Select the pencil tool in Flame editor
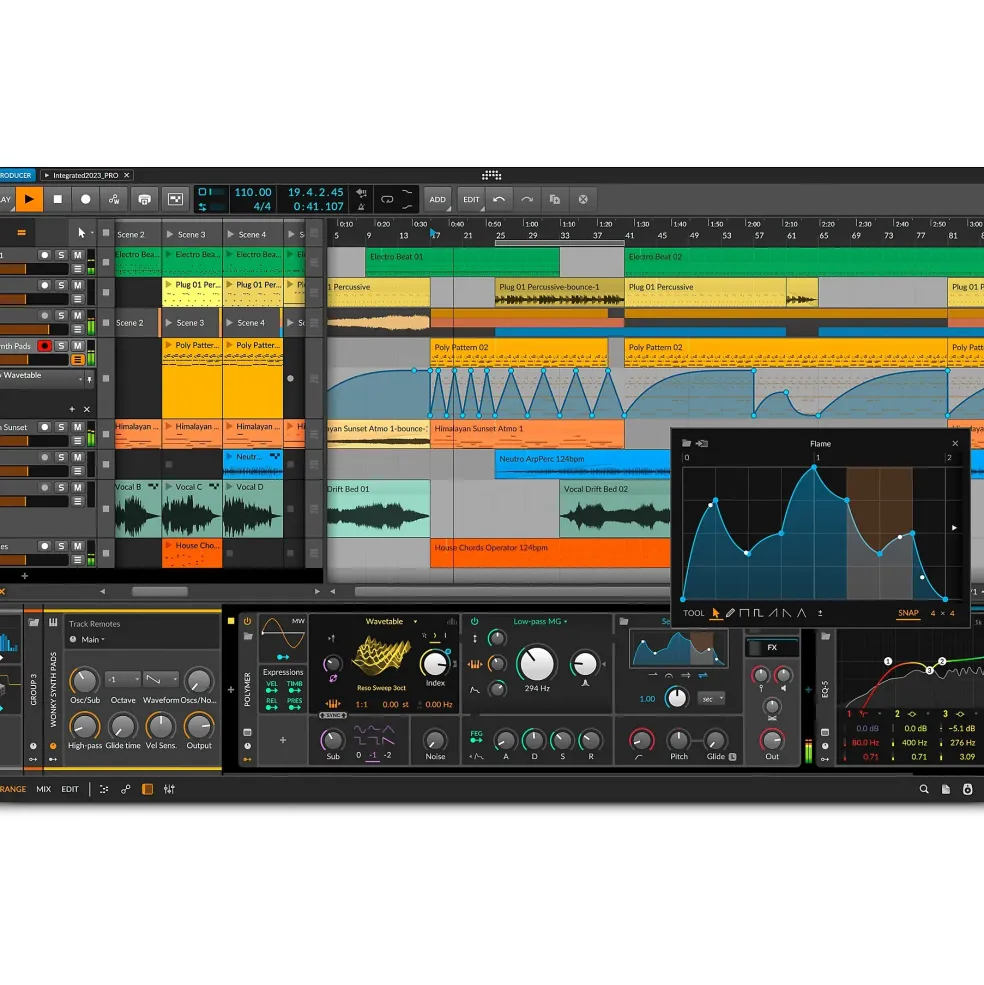Viewport: 984px width, 985px height. pyautogui.click(x=730, y=613)
